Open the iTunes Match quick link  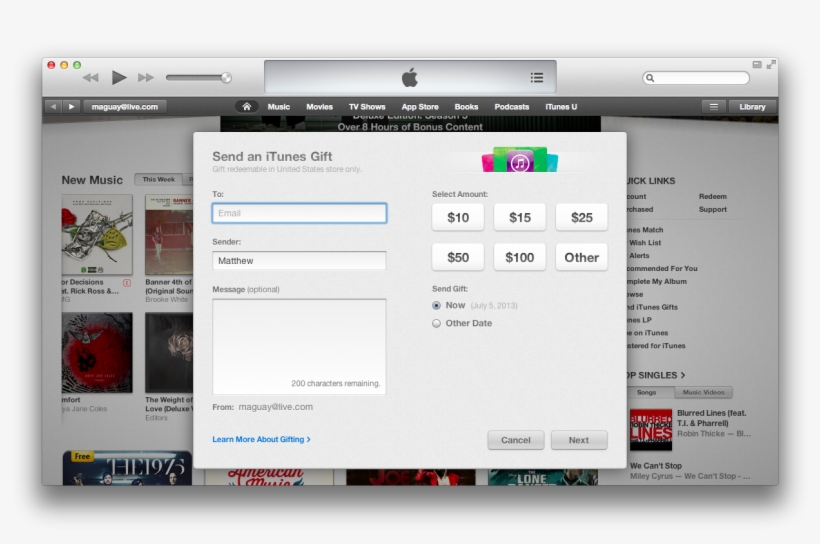pos(645,230)
